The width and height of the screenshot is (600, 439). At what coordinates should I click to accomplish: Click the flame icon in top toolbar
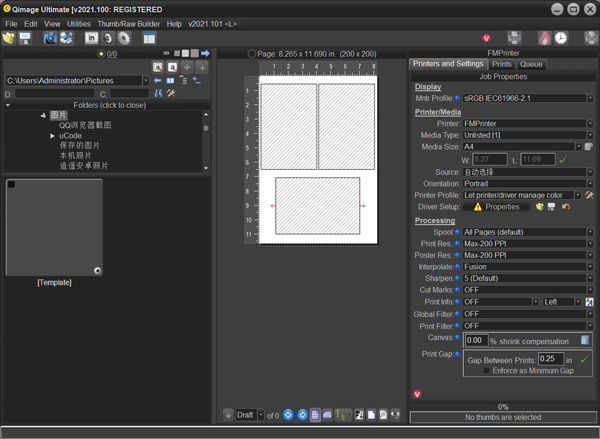[x=545, y=38]
